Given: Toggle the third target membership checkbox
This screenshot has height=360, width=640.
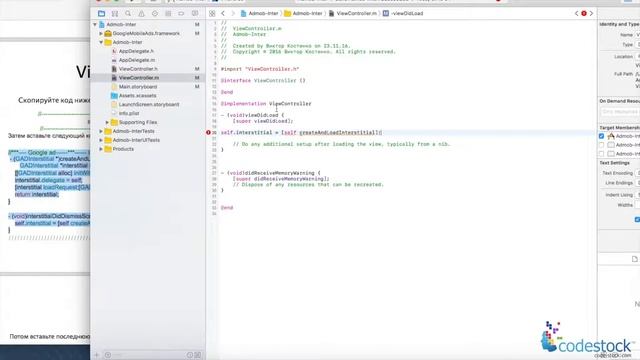Looking at the screenshot, I should coord(601,154).
